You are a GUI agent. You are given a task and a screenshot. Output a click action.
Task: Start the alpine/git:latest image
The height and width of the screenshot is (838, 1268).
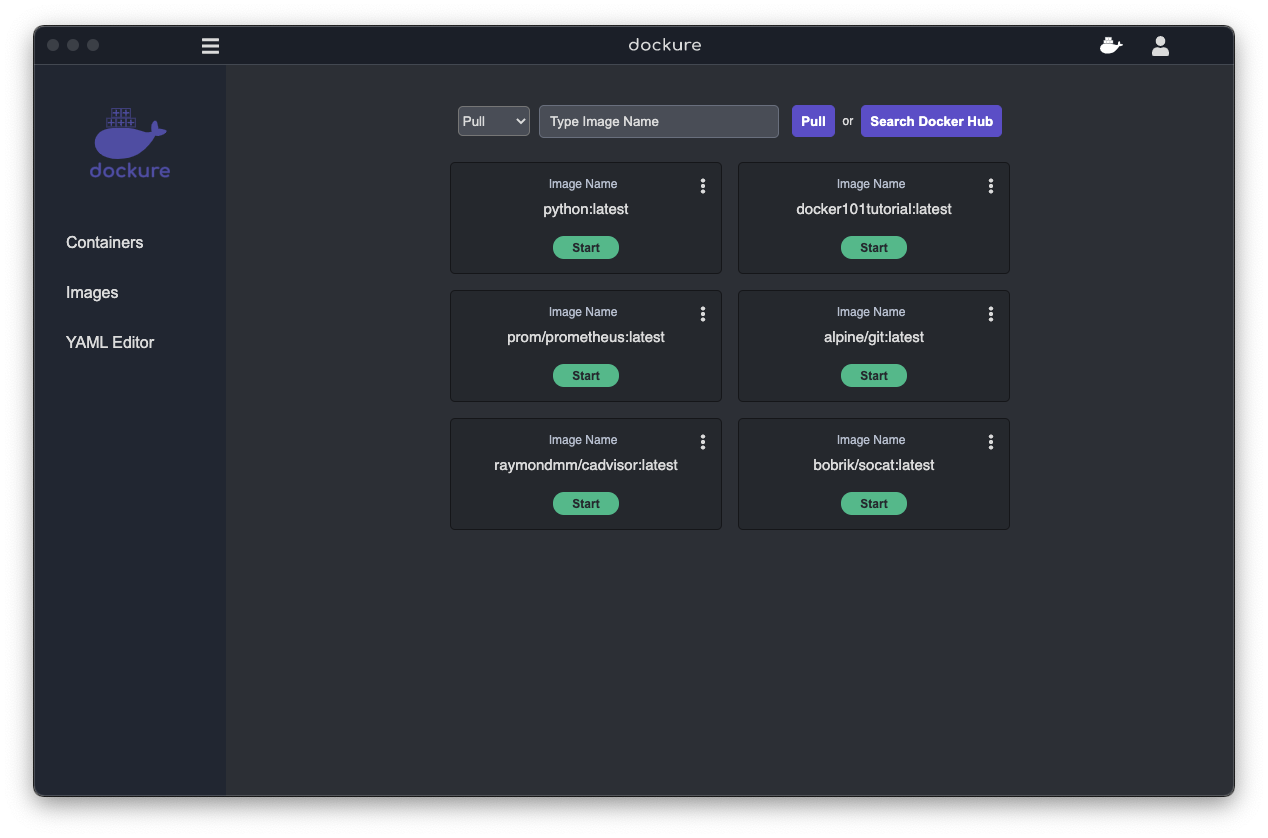click(x=874, y=376)
